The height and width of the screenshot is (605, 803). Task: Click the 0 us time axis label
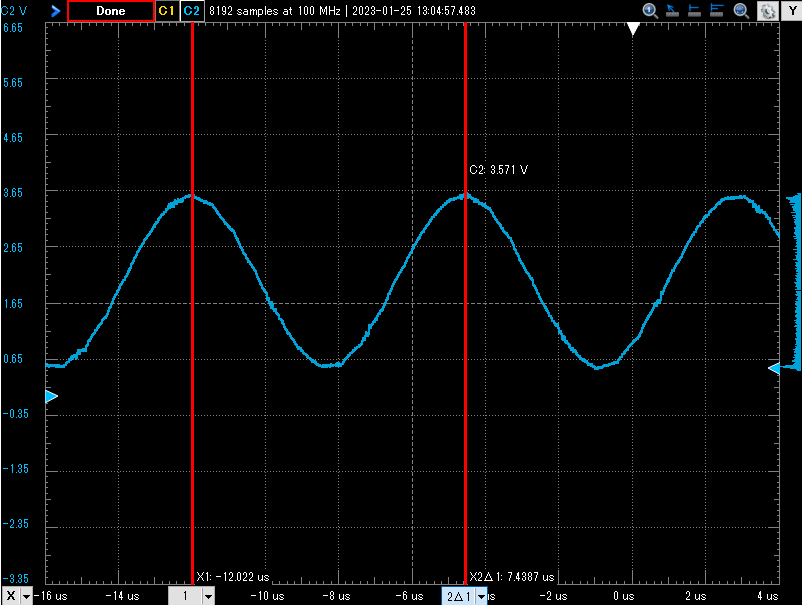tap(624, 596)
